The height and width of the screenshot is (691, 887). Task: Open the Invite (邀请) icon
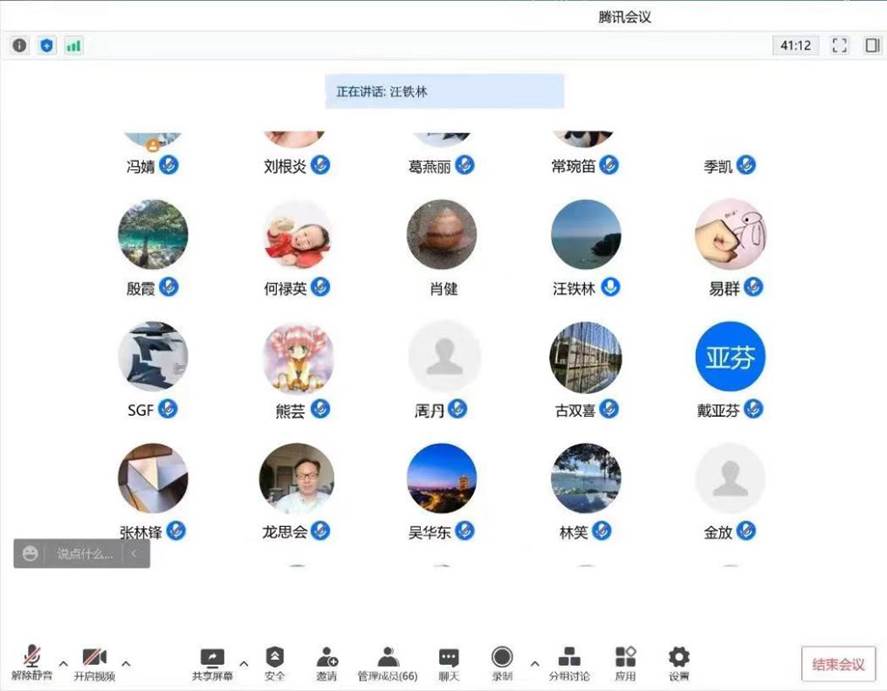click(327, 663)
